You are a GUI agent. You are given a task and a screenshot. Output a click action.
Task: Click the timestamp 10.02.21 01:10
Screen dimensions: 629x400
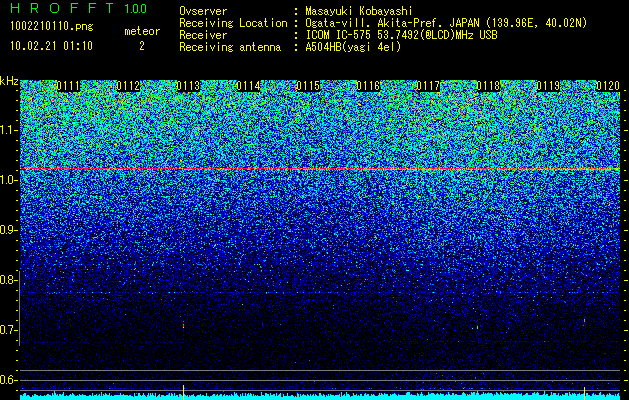(51, 46)
